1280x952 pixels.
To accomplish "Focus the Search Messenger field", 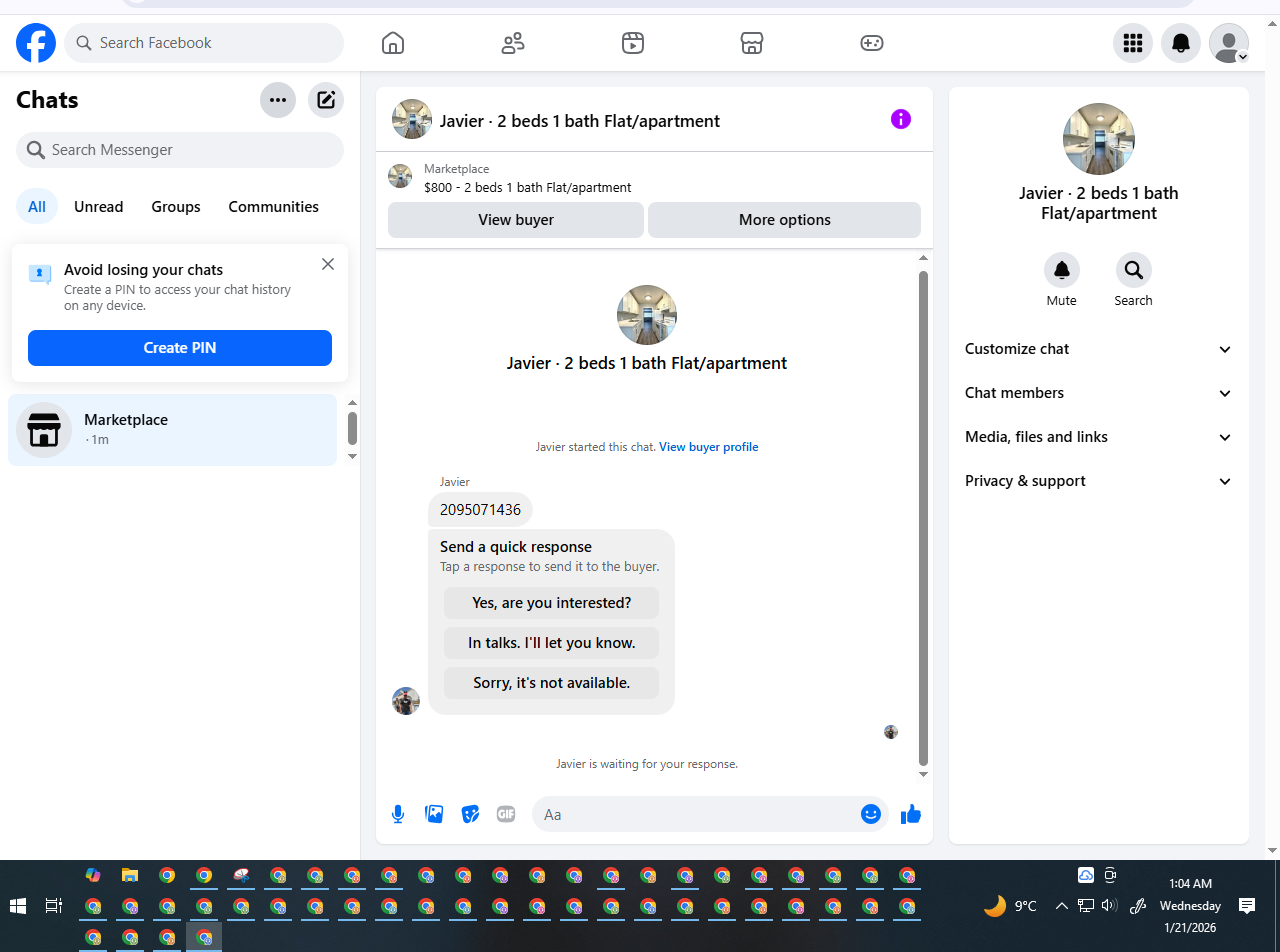I will pyautogui.click(x=180, y=150).
